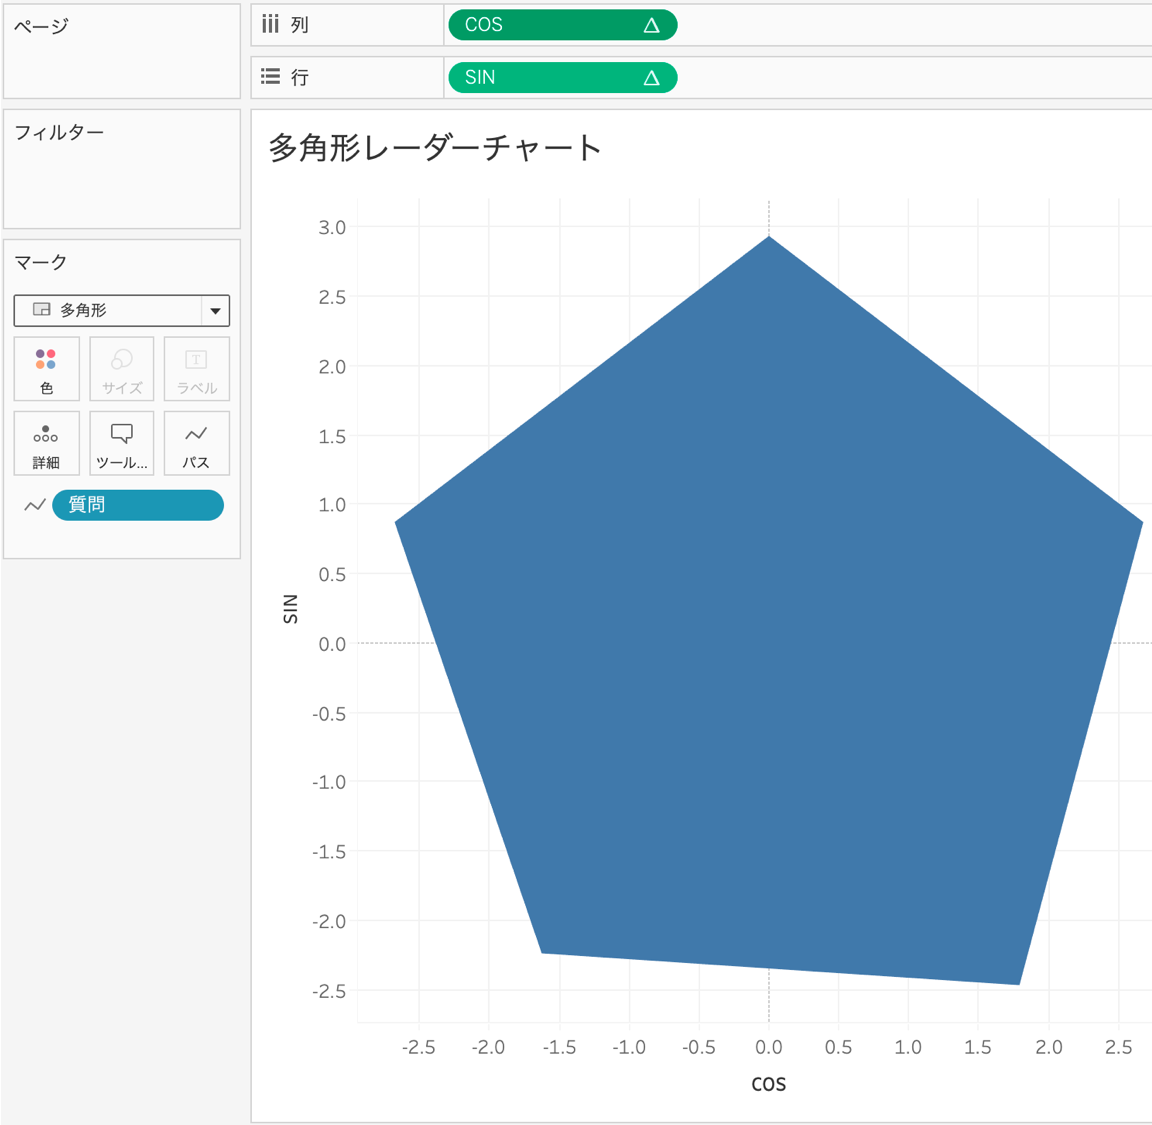This screenshot has width=1152, height=1125.
Task: Click the -2.0 tick on COS axis
Action: 488,1047
